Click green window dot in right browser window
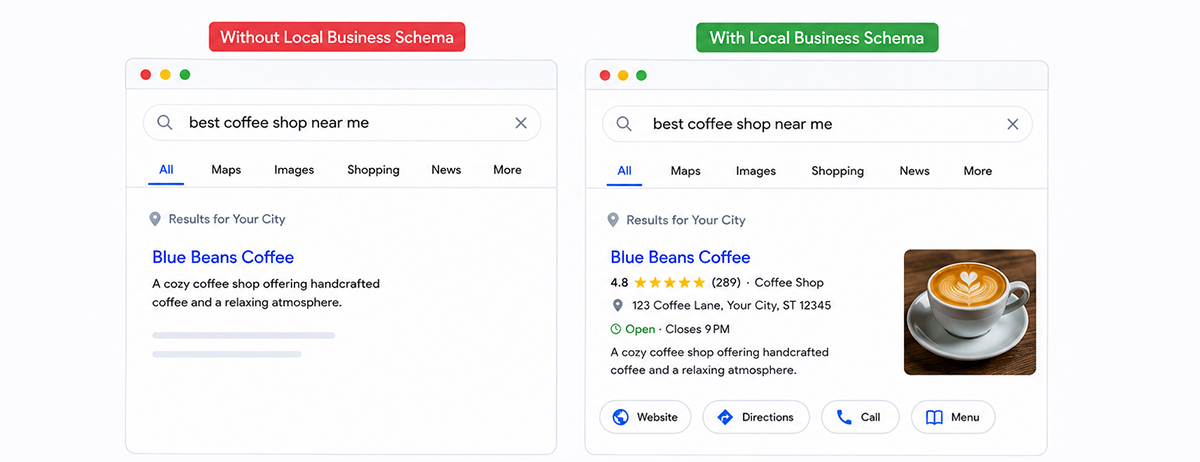This screenshot has height=462, width=1200. tap(642, 76)
